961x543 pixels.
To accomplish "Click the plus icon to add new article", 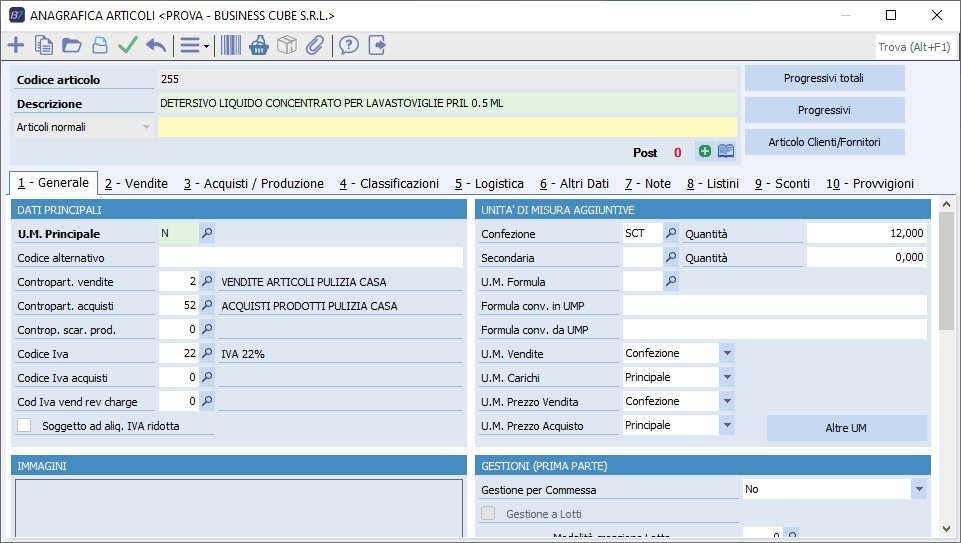I will click(16, 45).
